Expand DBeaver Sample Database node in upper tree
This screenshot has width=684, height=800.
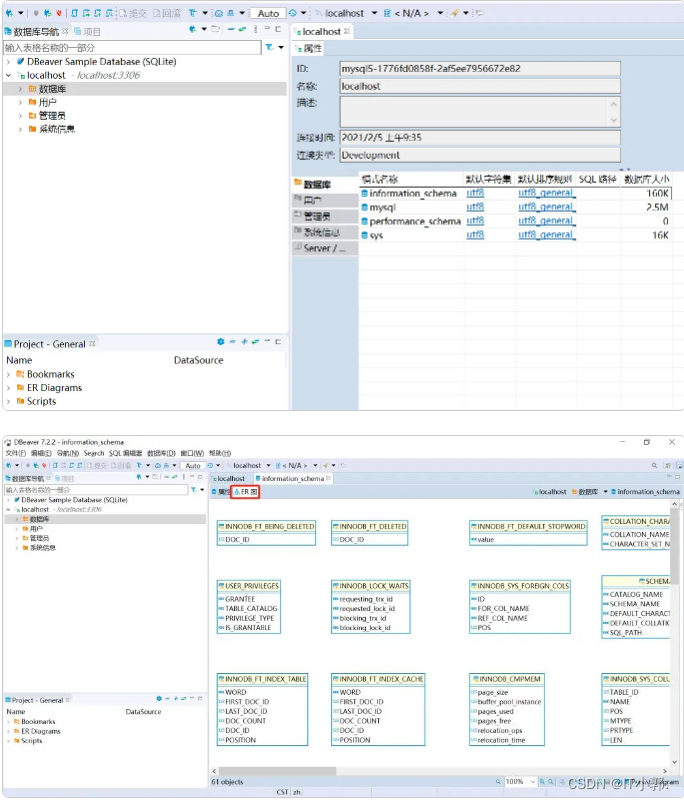click(x=8, y=62)
